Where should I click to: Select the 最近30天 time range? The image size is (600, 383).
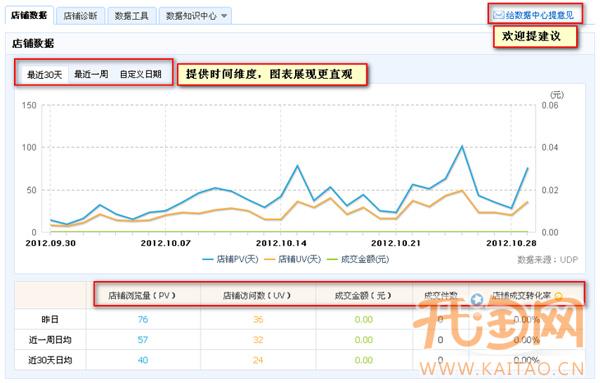[x=44, y=74]
